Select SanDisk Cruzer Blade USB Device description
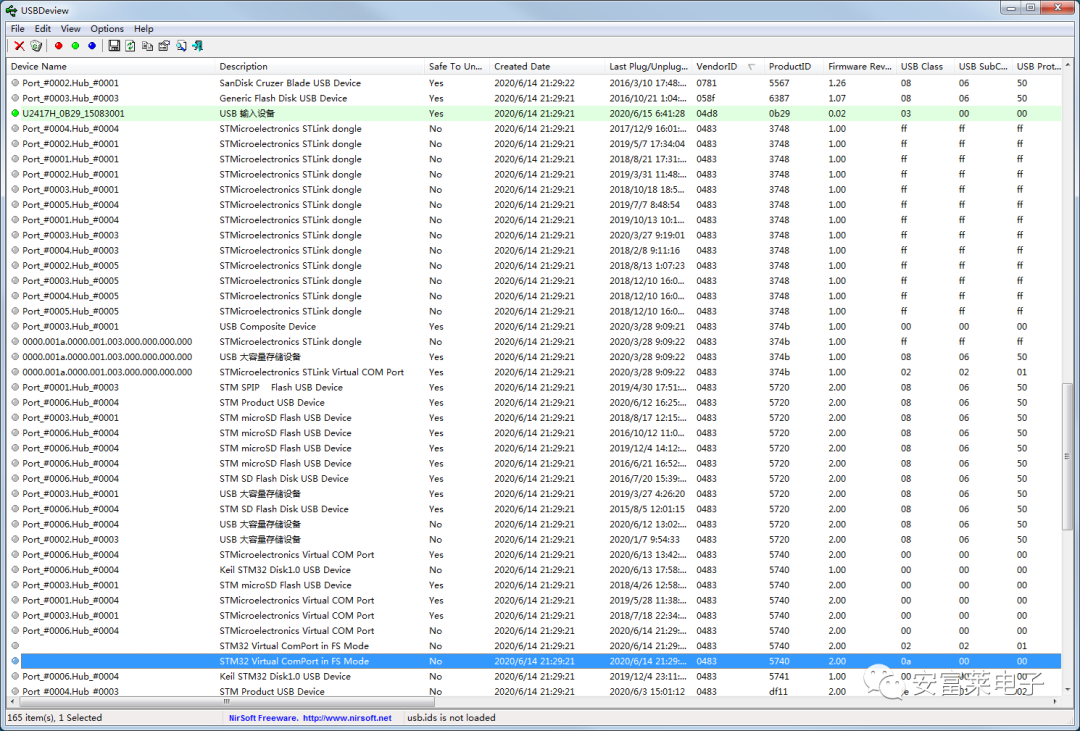This screenshot has width=1080, height=731. pos(290,83)
